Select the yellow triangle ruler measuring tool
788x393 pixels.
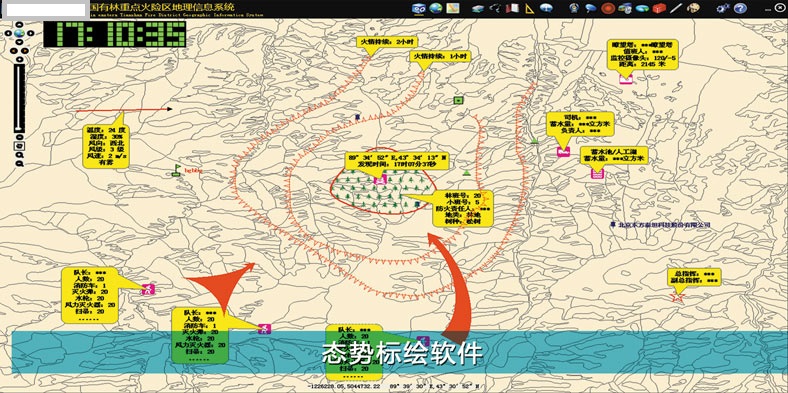[530, 9]
